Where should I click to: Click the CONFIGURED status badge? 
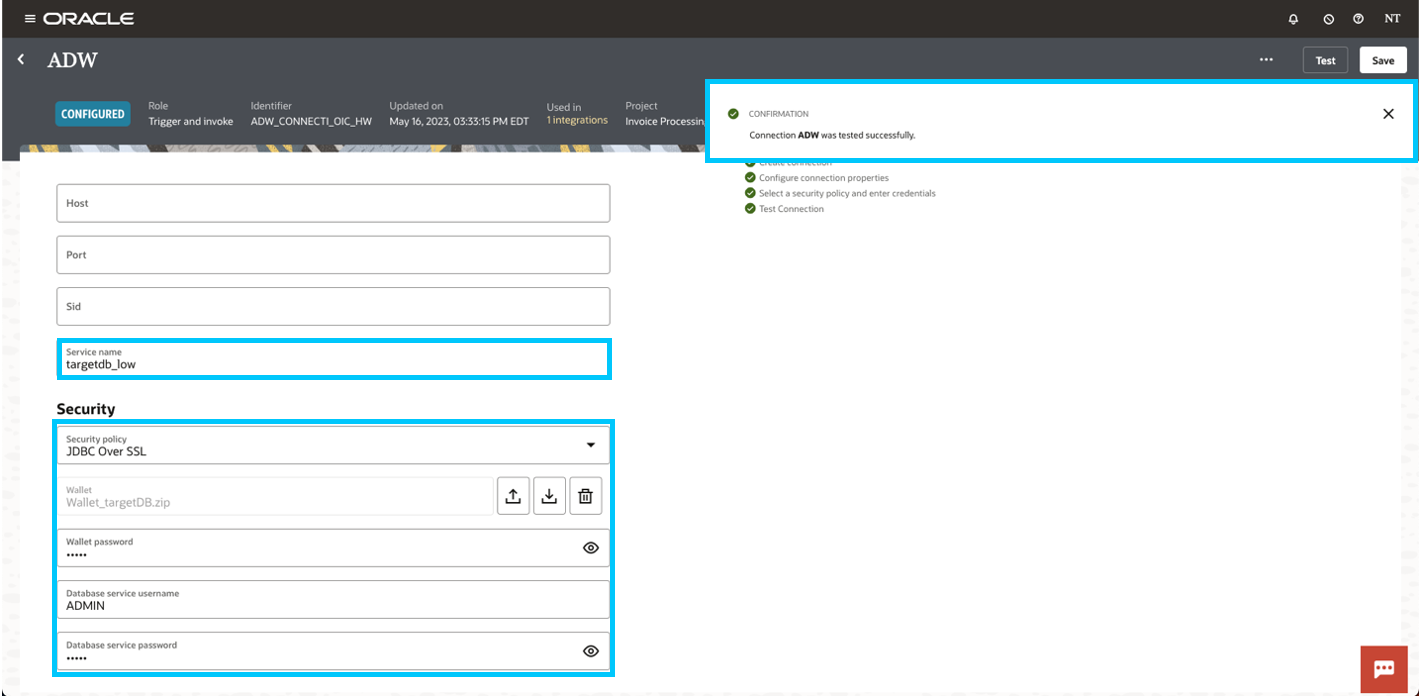point(92,114)
